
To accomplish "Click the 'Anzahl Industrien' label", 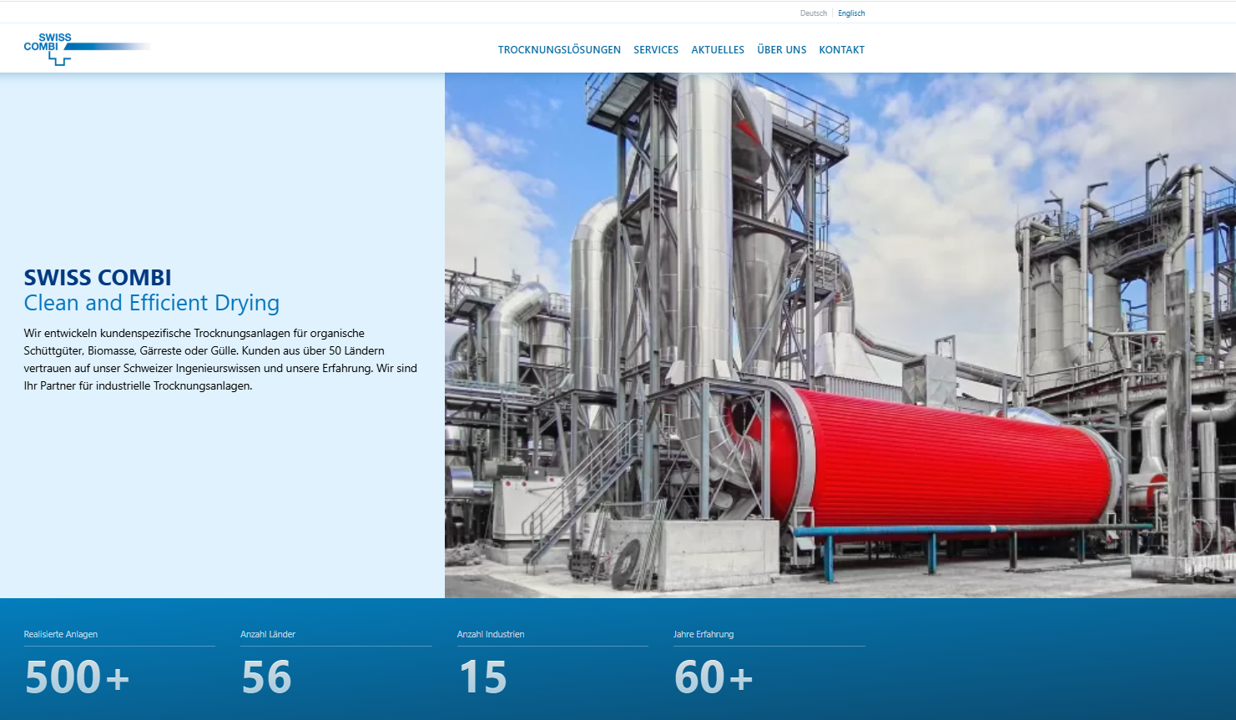I will click(x=490, y=634).
